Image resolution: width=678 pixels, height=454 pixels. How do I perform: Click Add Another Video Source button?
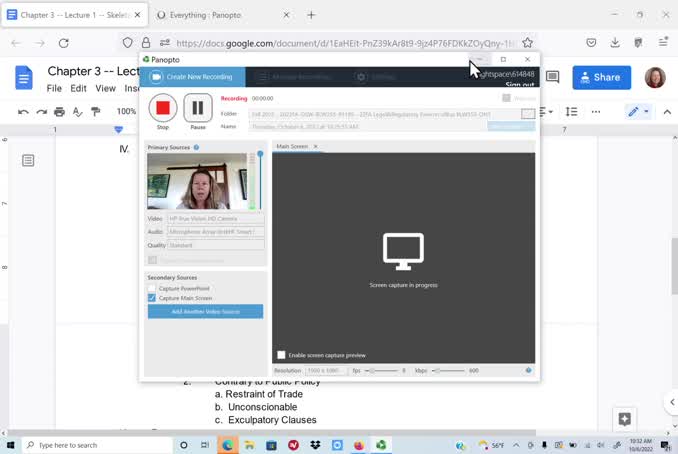[x=205, y=312]
